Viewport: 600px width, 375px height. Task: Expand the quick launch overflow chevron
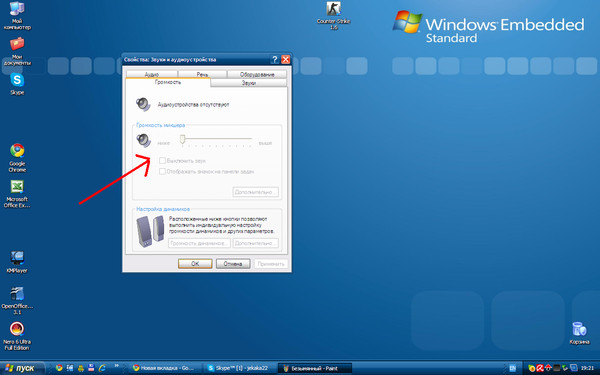point(116,365)
